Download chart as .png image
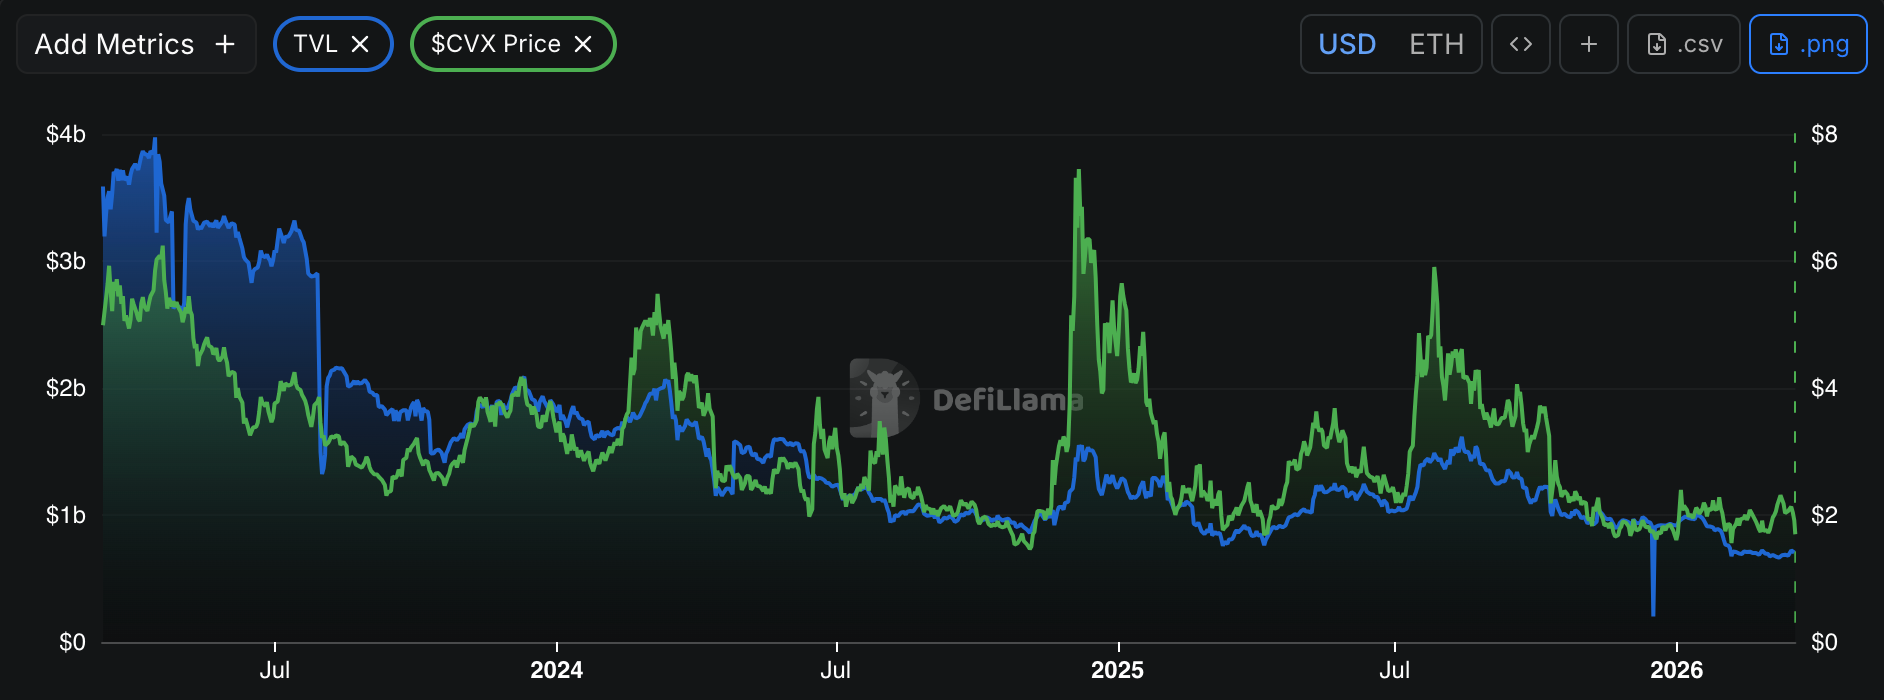The height and width of the screenshot is (700, 1884). (1808, 44)
